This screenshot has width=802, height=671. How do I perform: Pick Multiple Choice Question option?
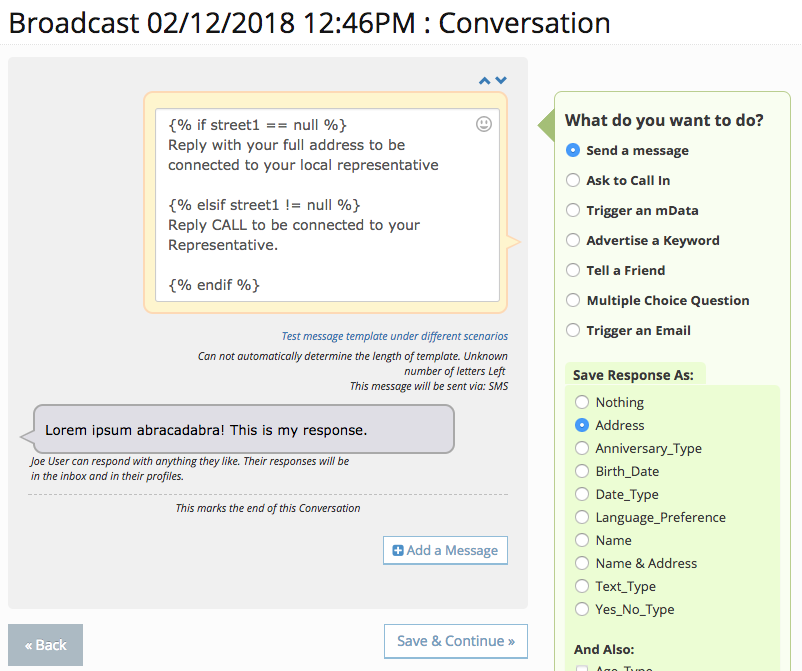573,300
